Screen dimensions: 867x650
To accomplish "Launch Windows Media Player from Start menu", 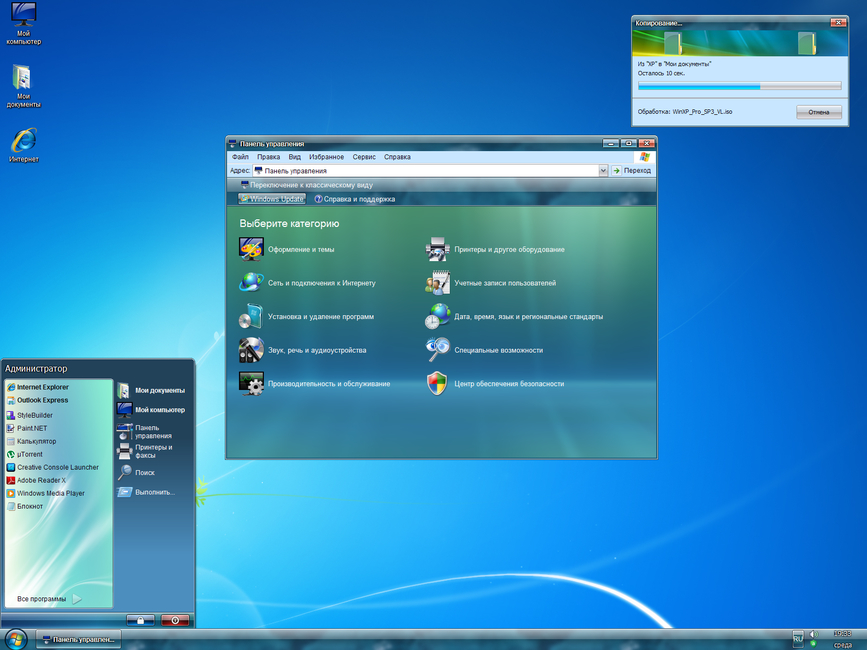I will point(46,493).
